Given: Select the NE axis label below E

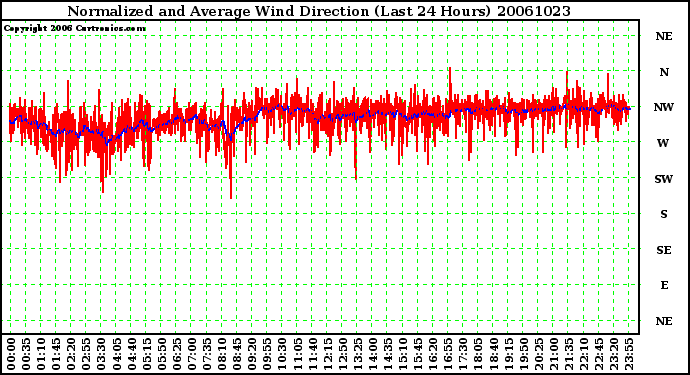Looking at the screenshot, I should 664,321.
